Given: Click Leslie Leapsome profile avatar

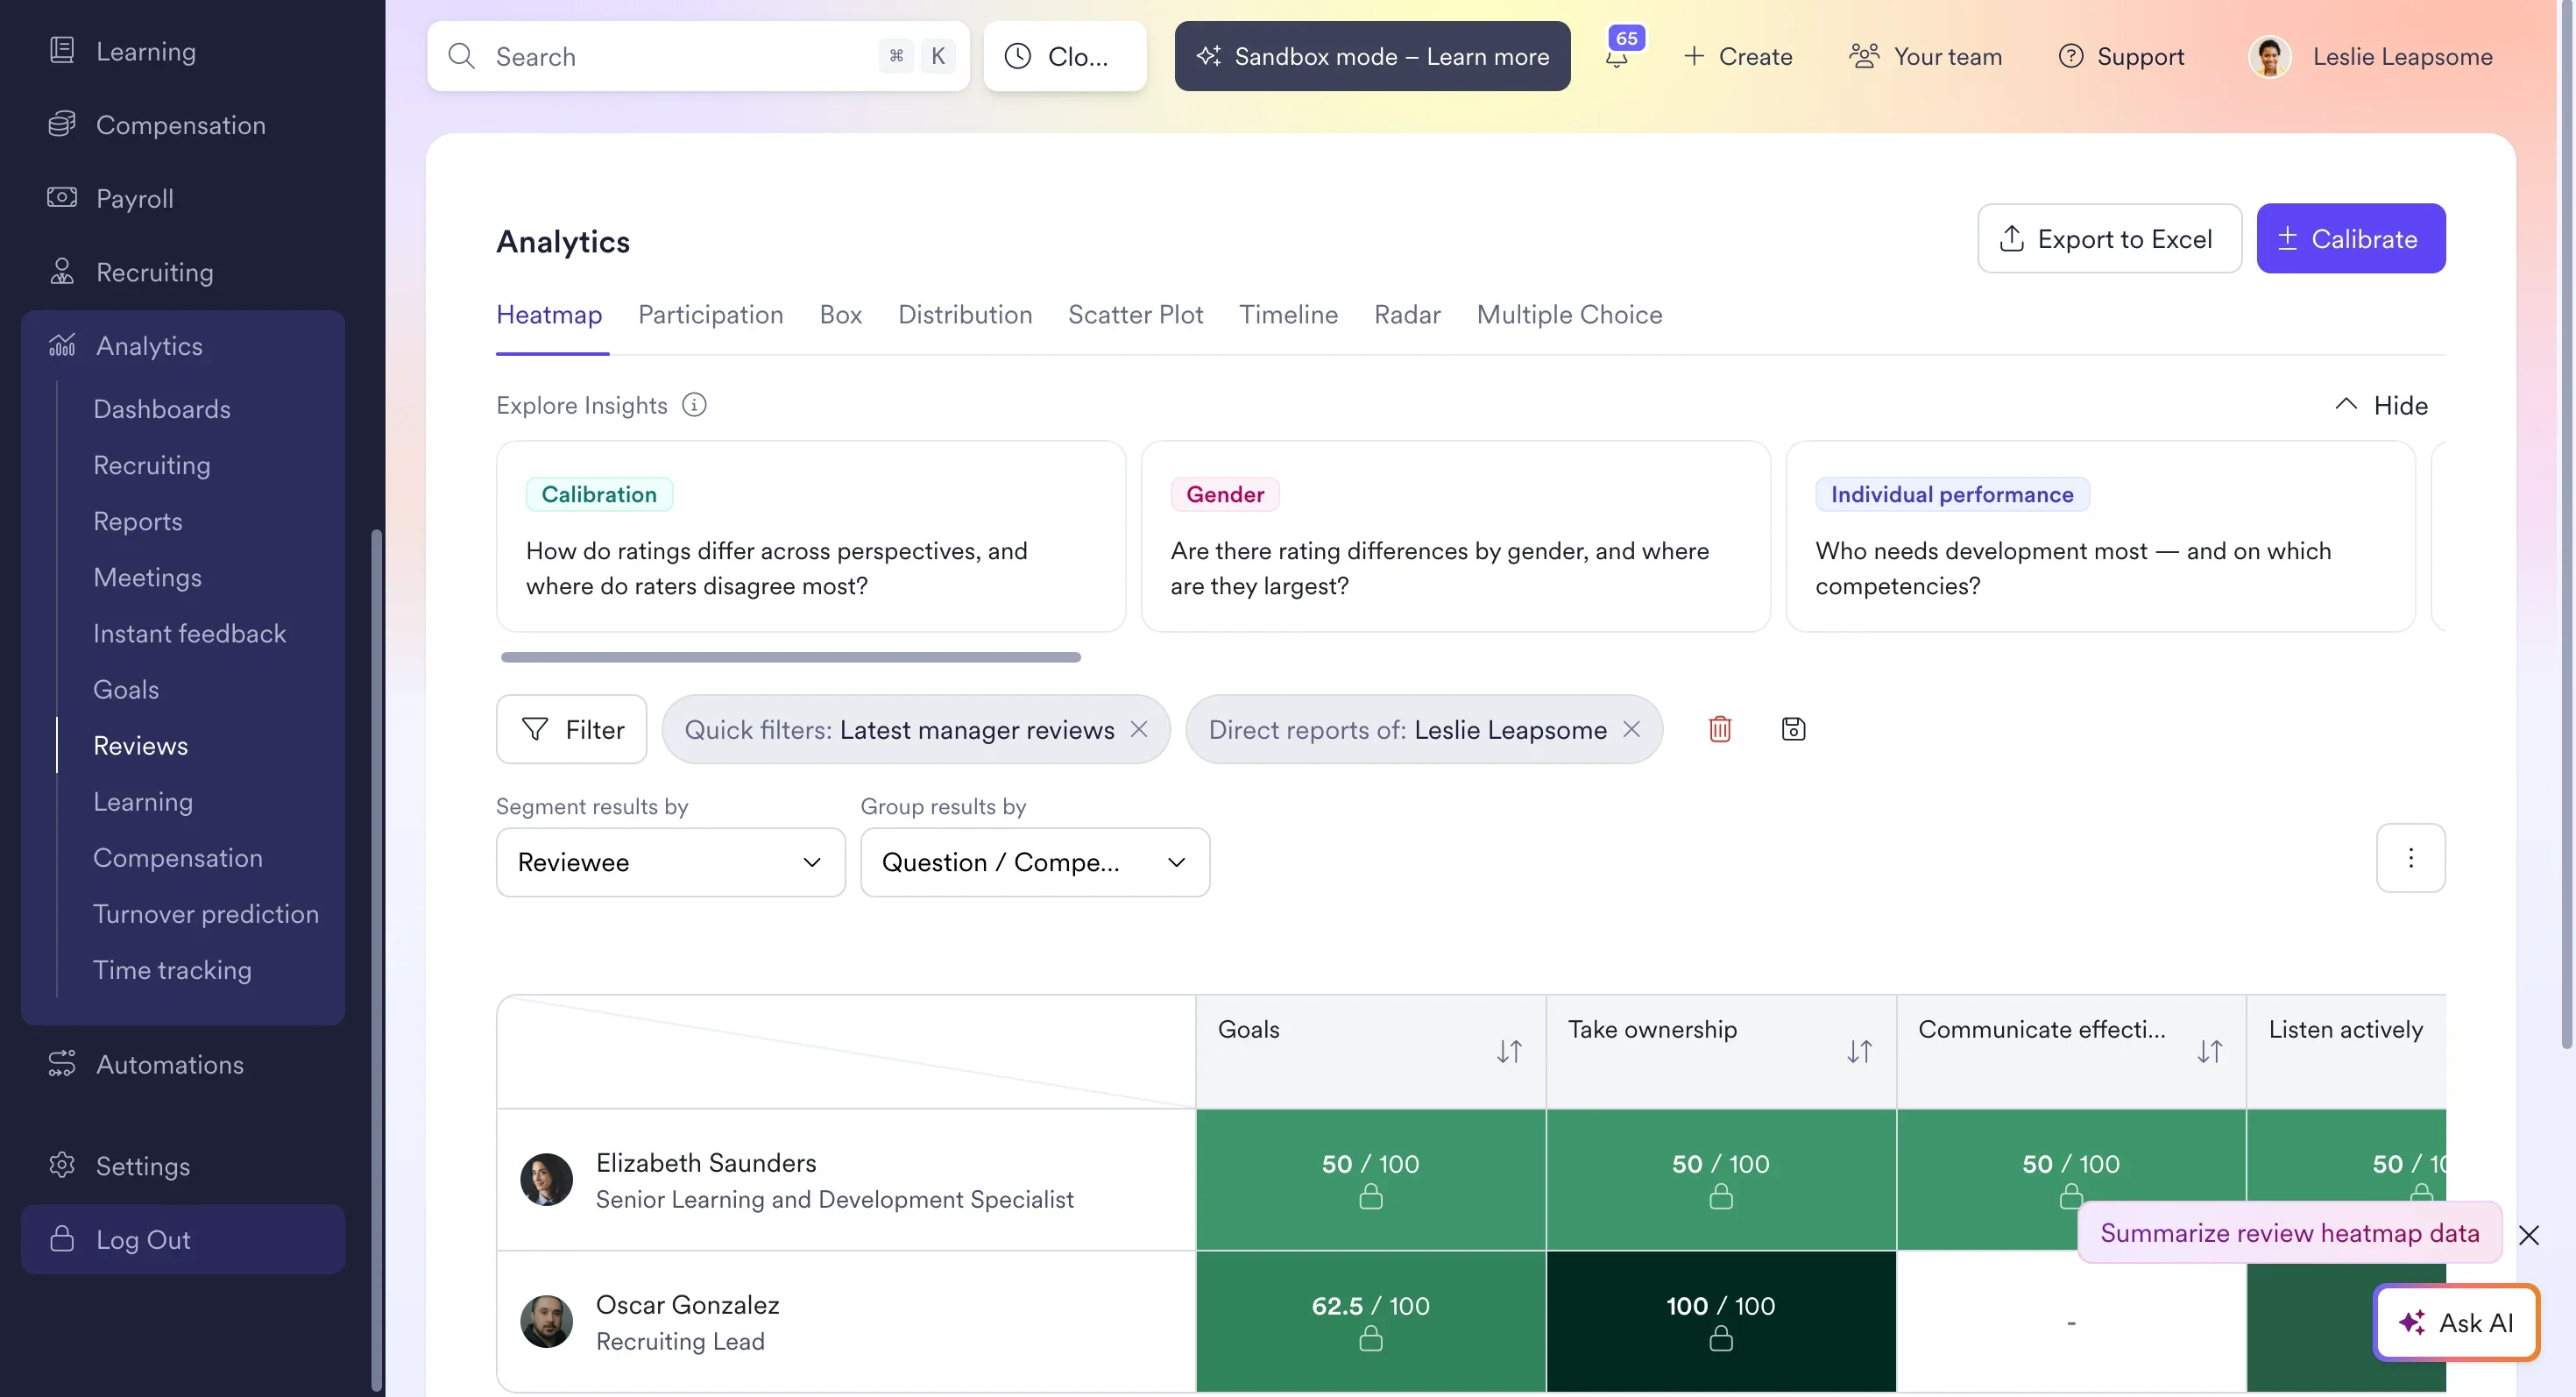Looking at the screenshot, I should (x=2269, y=56).
